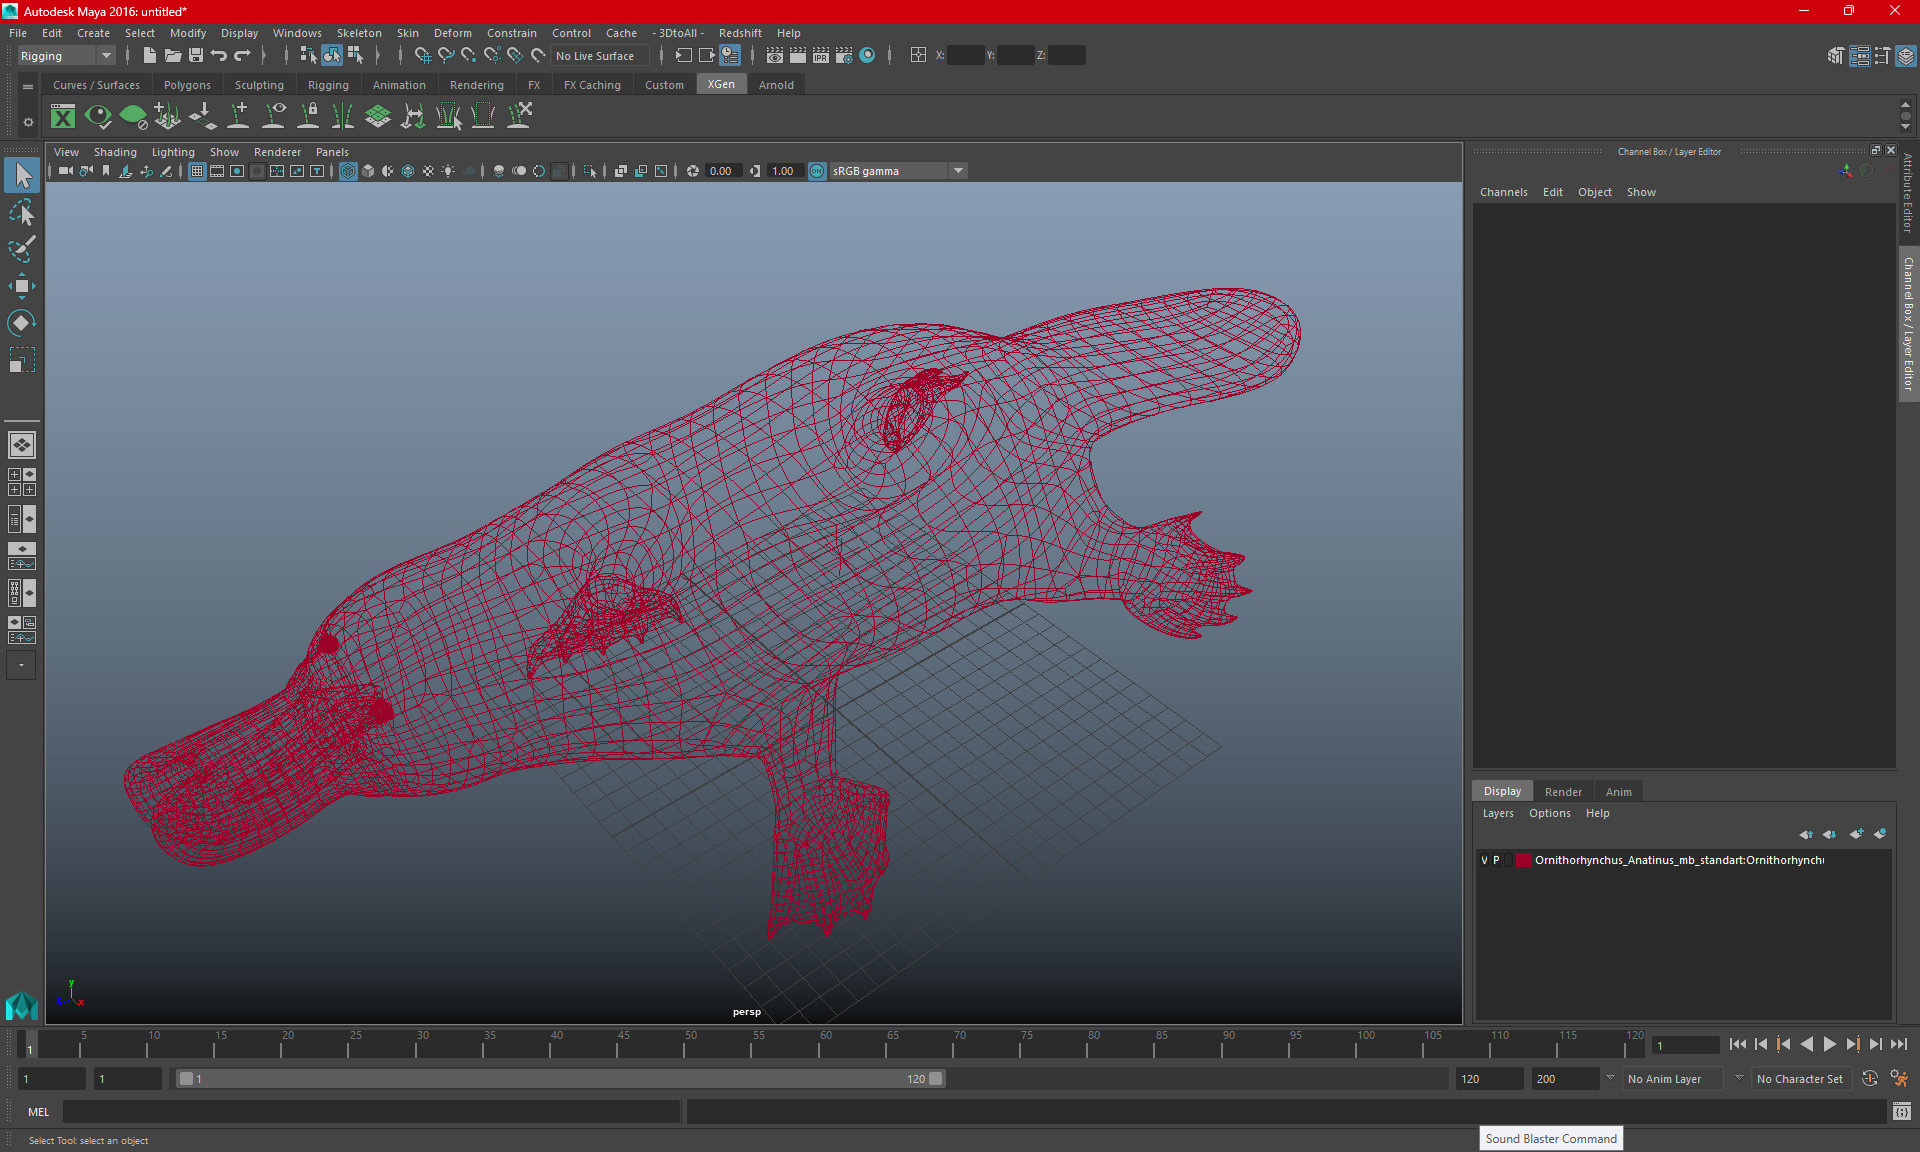Open the No Anim Layer dropdown arrow
1920x1152 pixels.
coord(1610,1078)
